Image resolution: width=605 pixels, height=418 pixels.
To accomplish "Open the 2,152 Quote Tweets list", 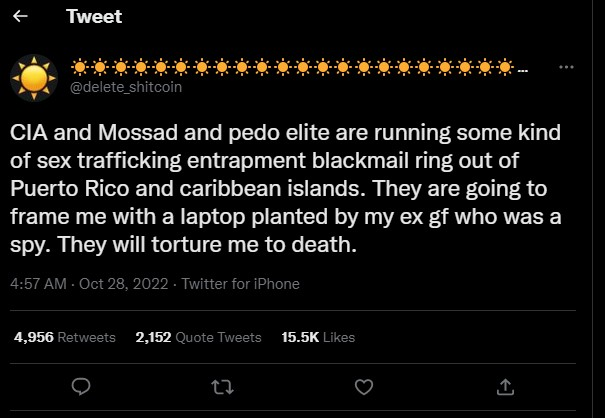I will 198,337.
